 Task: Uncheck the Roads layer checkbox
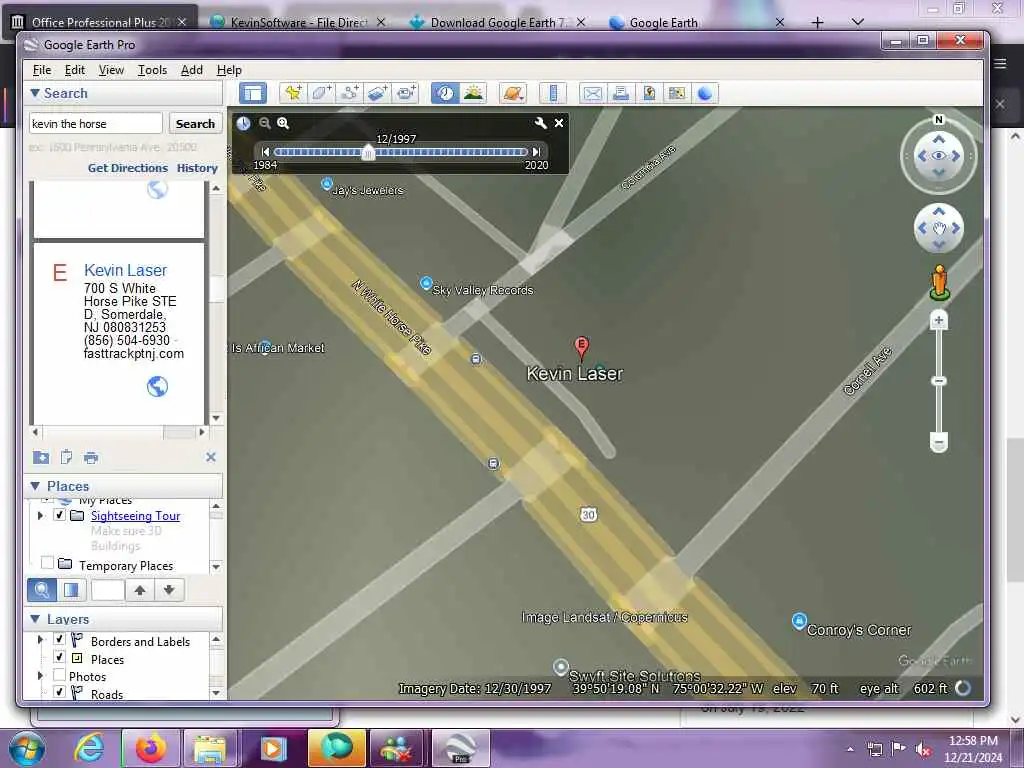(x=59, y=691)
